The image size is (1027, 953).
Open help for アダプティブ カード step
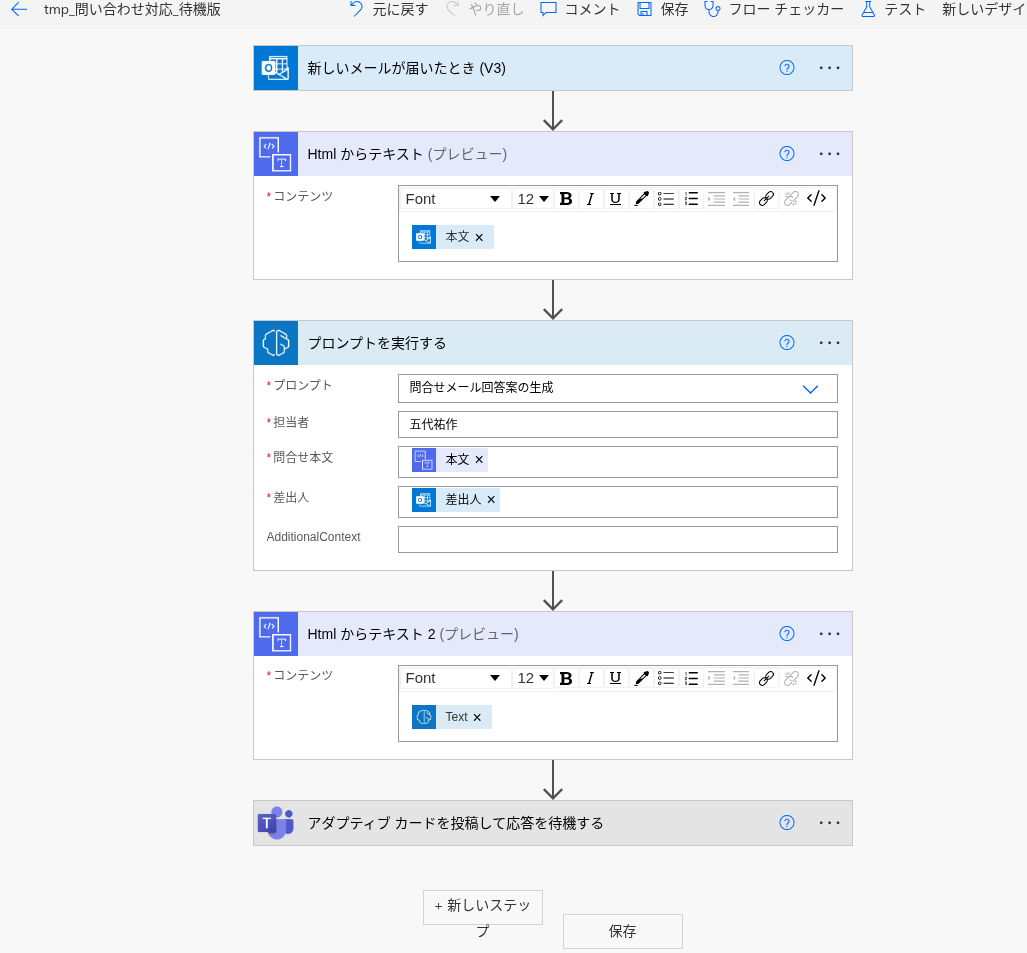787,823
